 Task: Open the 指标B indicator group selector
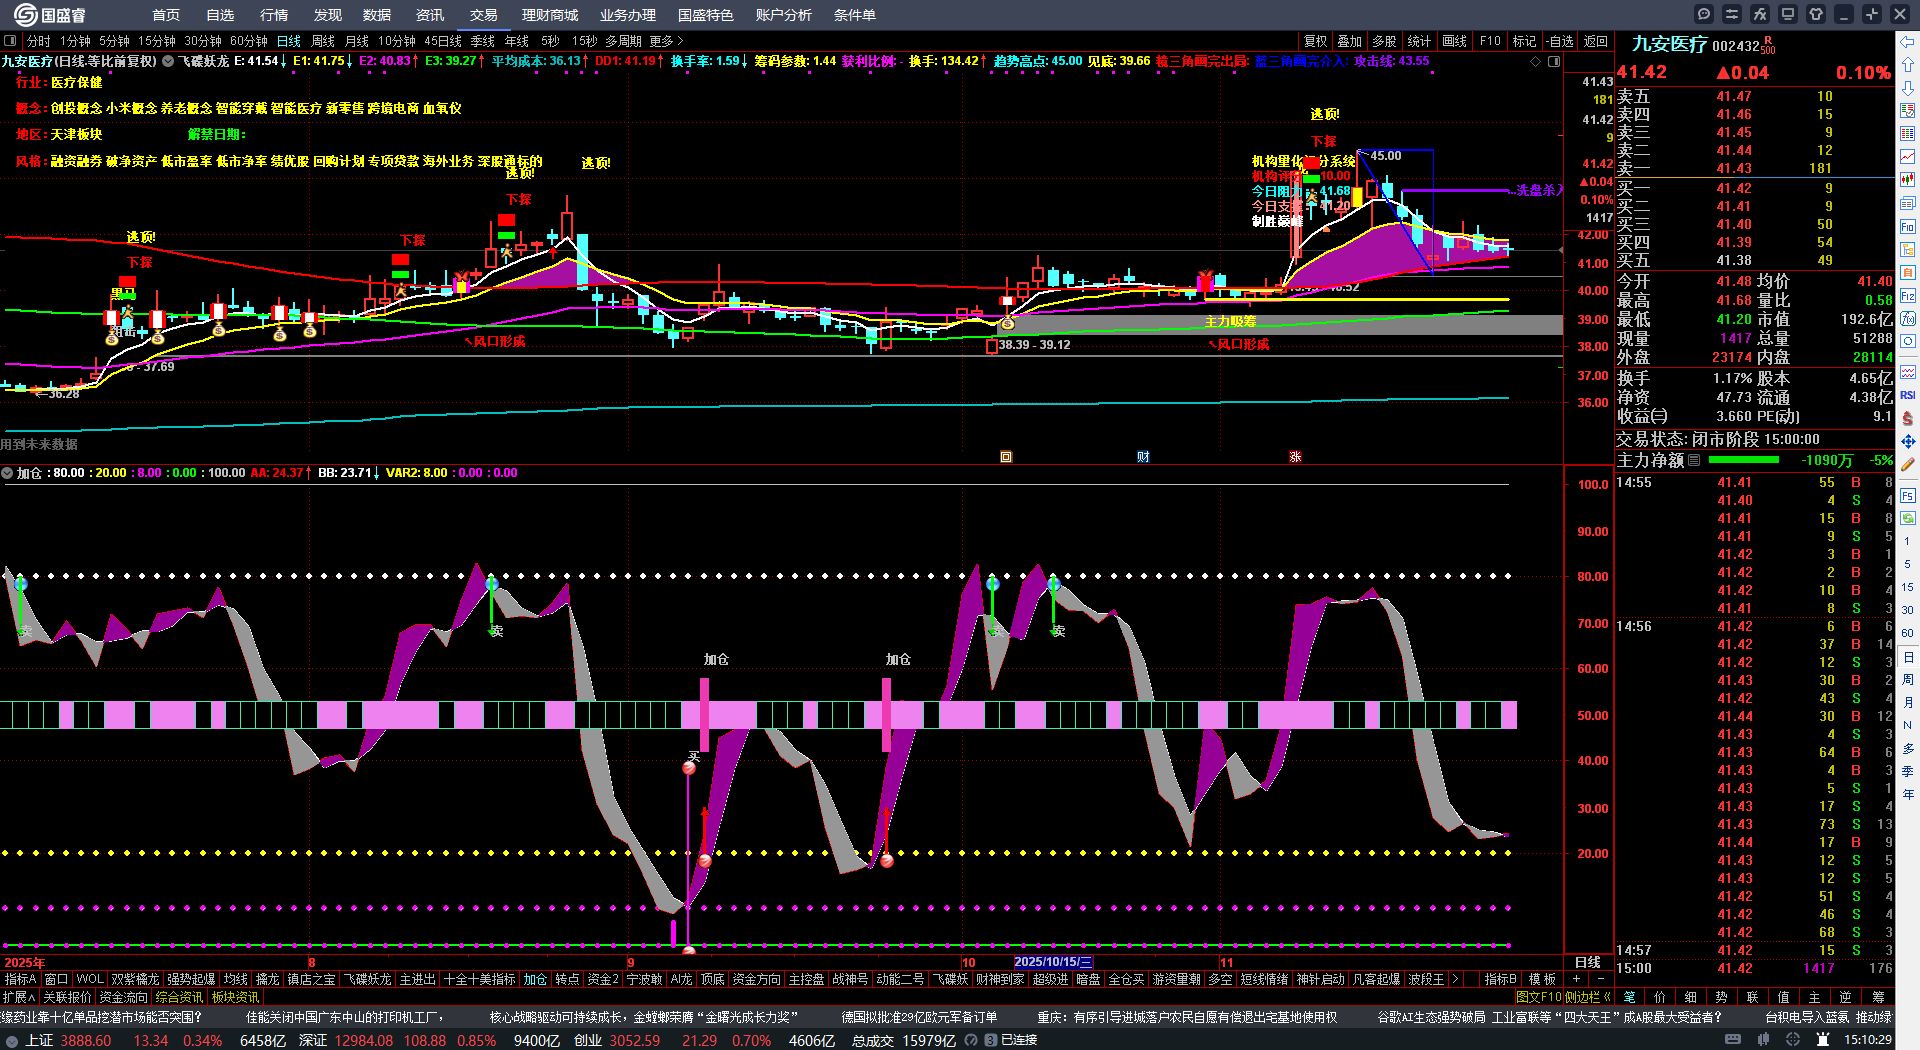pyautogui.click(x=1500, y=979)
